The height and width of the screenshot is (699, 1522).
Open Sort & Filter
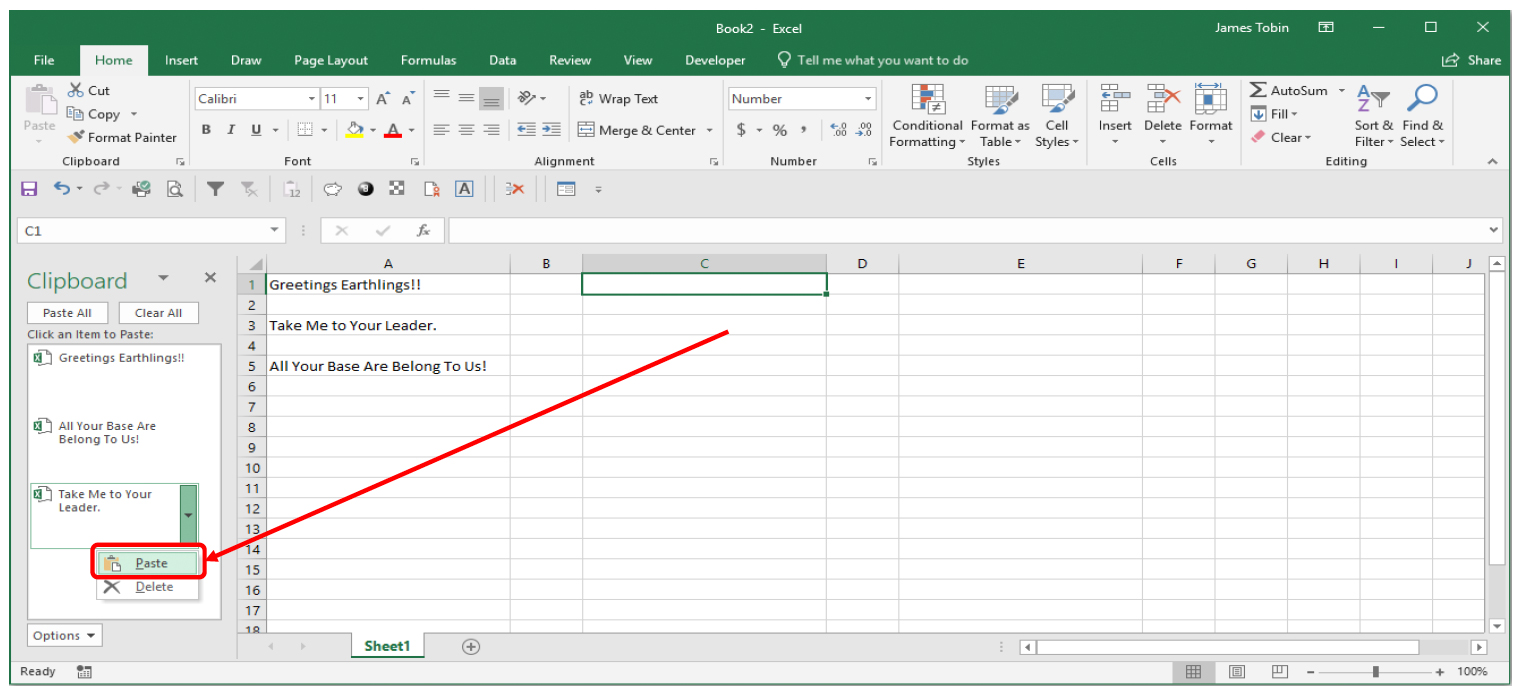(1374, 116)
